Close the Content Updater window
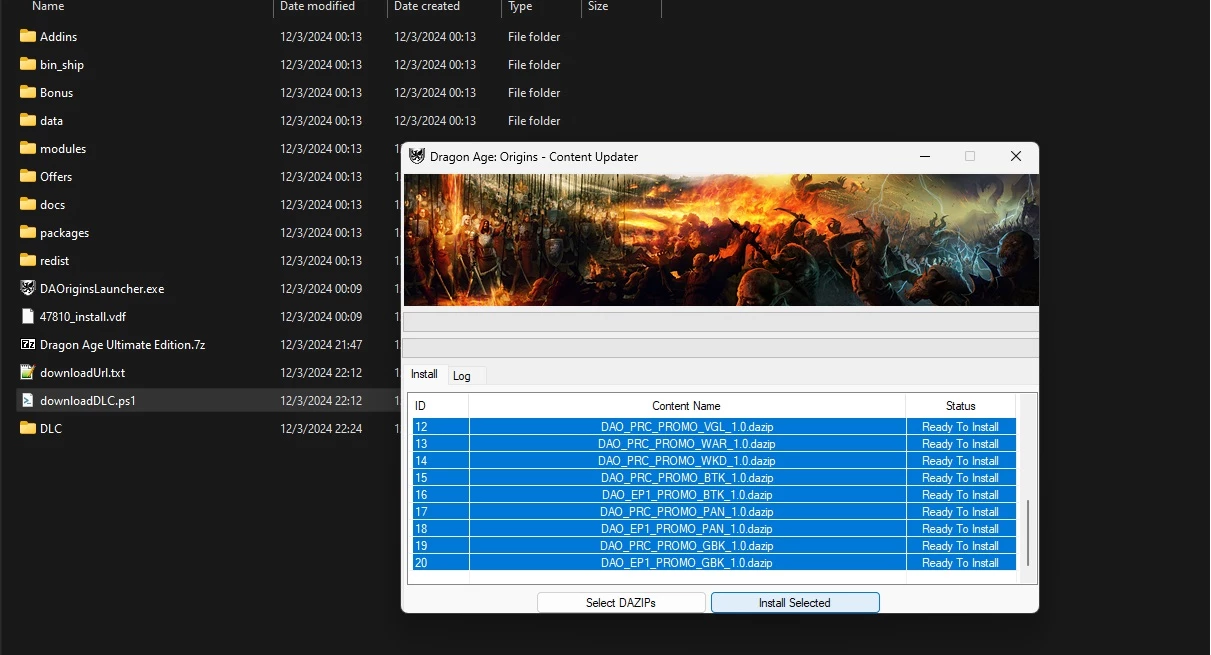1211x655 pixels. coord(1016,156)
